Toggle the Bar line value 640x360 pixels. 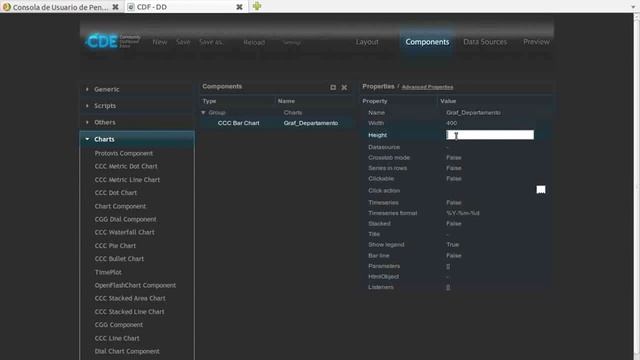pos(453,256)
